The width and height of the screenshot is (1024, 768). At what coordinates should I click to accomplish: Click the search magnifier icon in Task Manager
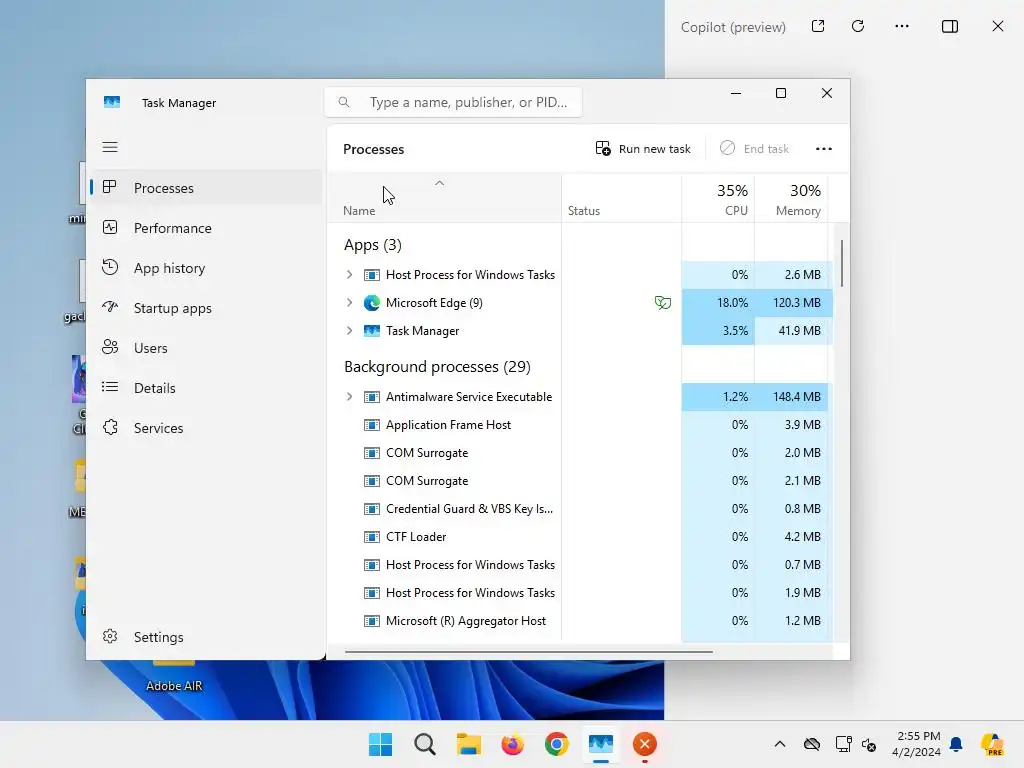coord(344,102)
